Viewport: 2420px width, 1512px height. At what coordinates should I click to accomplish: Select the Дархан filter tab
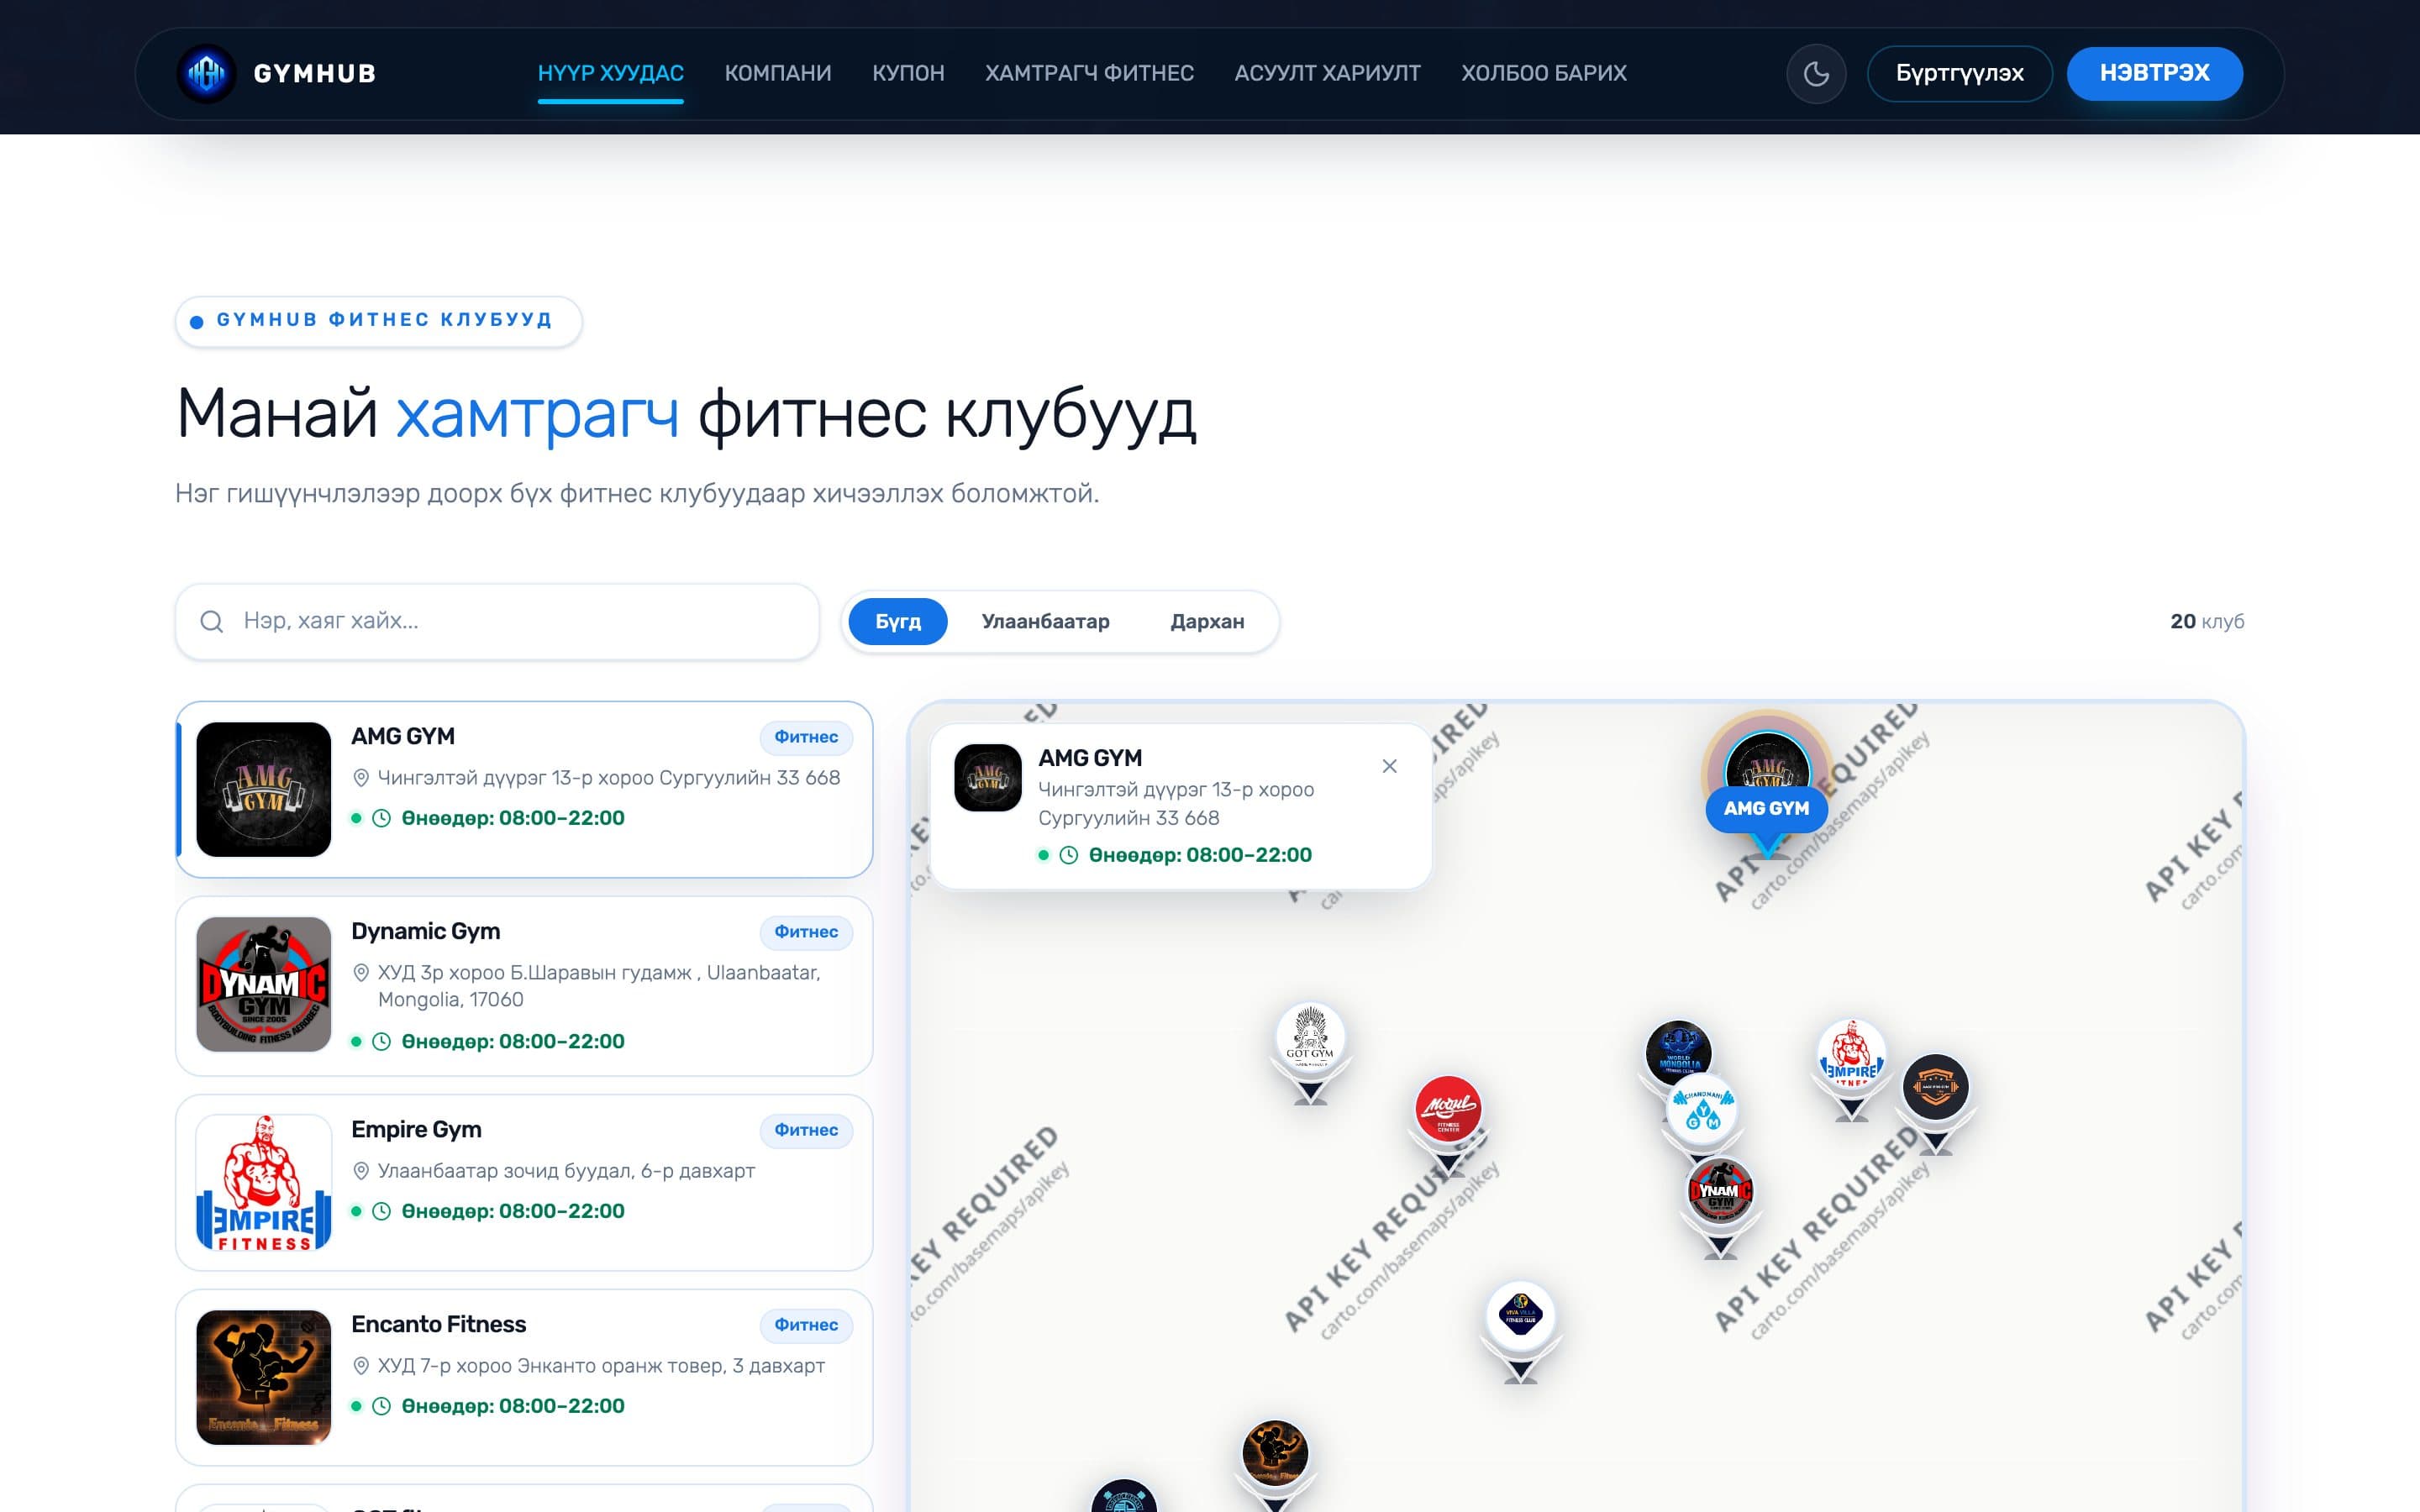pyautogui.click(x=1207, y=621)
